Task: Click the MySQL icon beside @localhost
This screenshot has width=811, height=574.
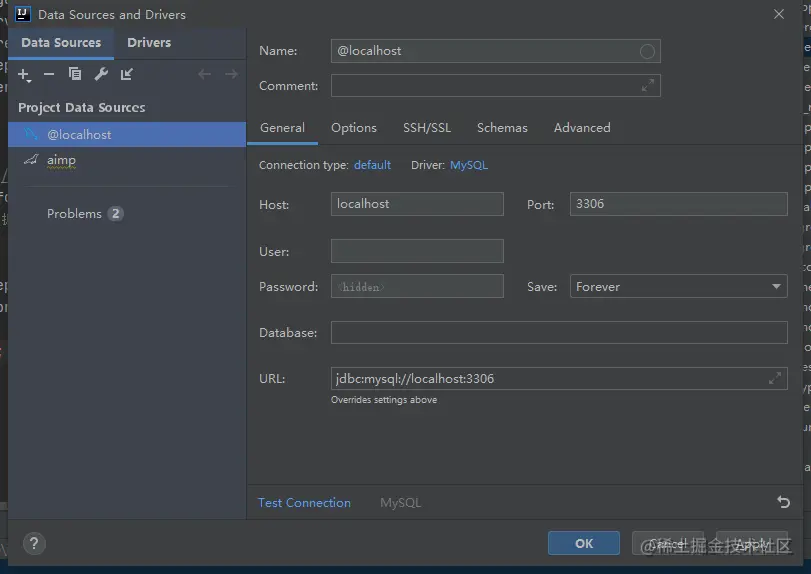Action: [x=31, y=134]
